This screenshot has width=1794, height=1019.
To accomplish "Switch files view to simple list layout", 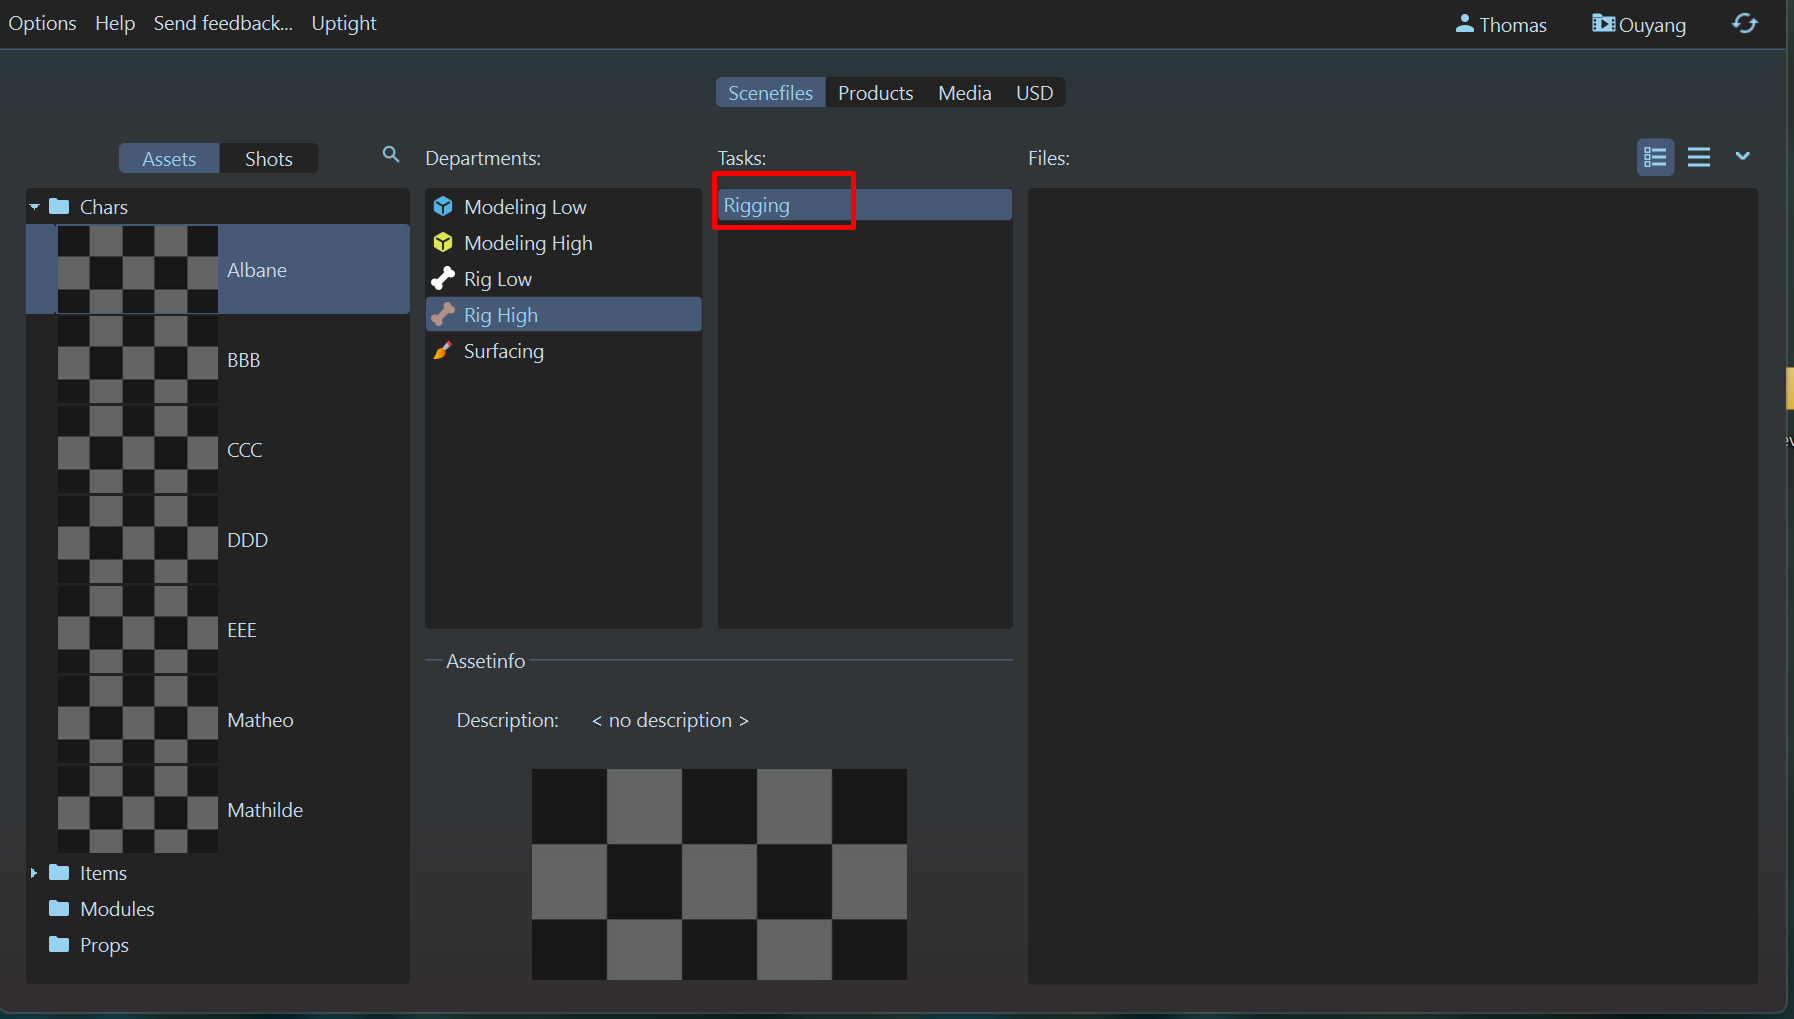I will click(1699, 158).
